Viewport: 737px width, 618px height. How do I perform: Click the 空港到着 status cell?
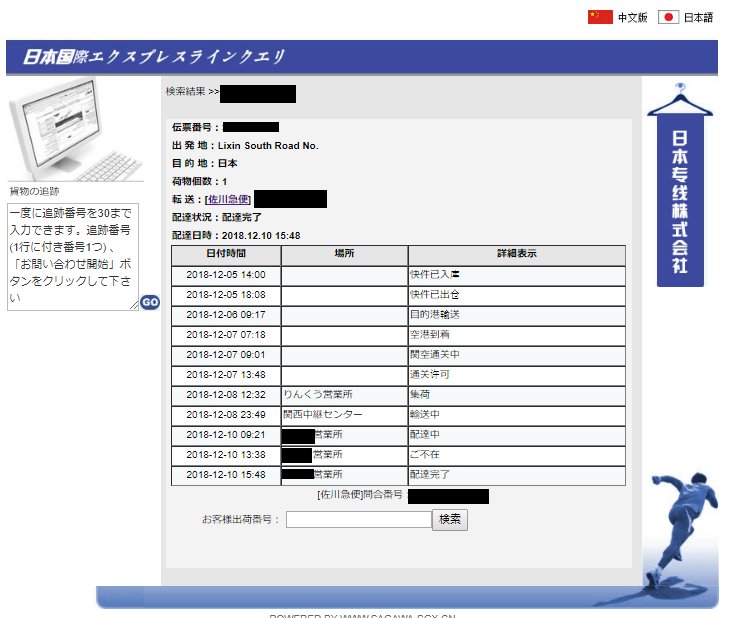point(517,335)
